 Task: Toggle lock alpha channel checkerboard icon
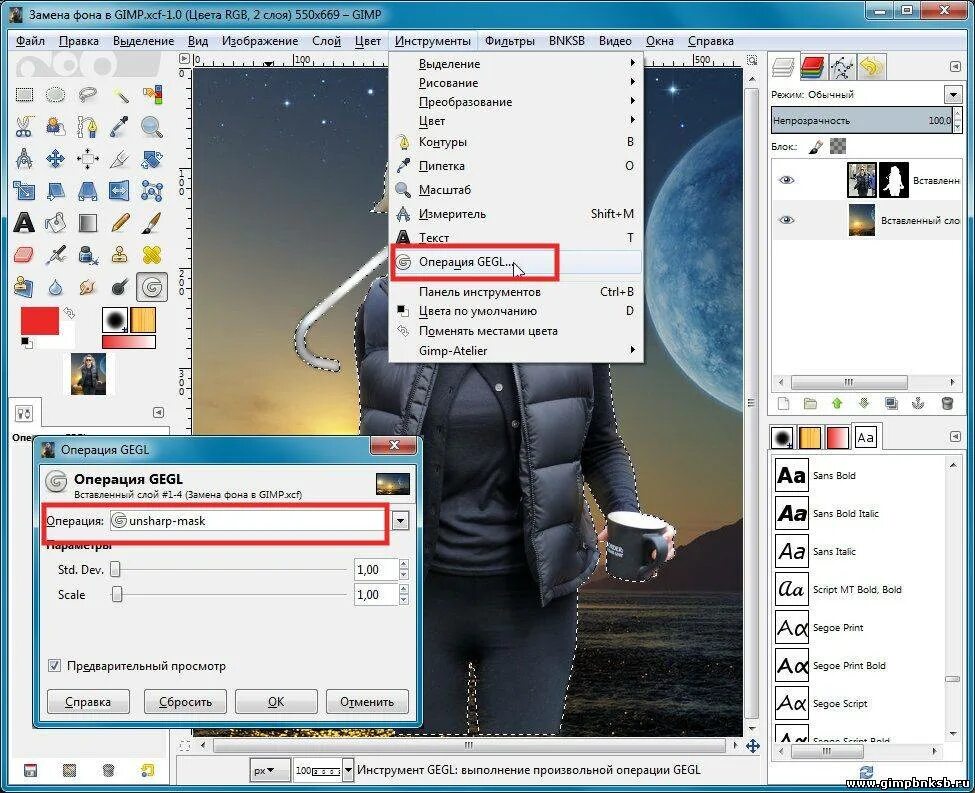click(x=838, y=147)
